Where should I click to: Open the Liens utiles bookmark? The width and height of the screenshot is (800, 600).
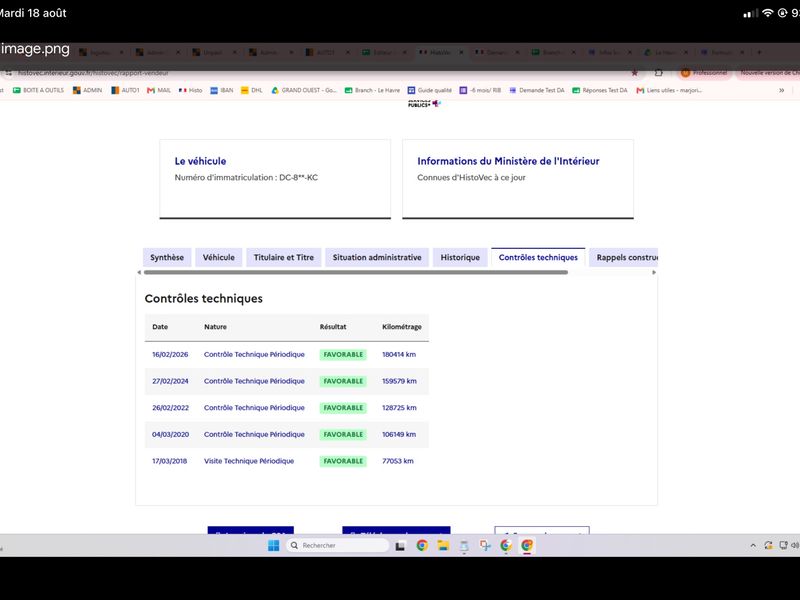tap(669, 90)
